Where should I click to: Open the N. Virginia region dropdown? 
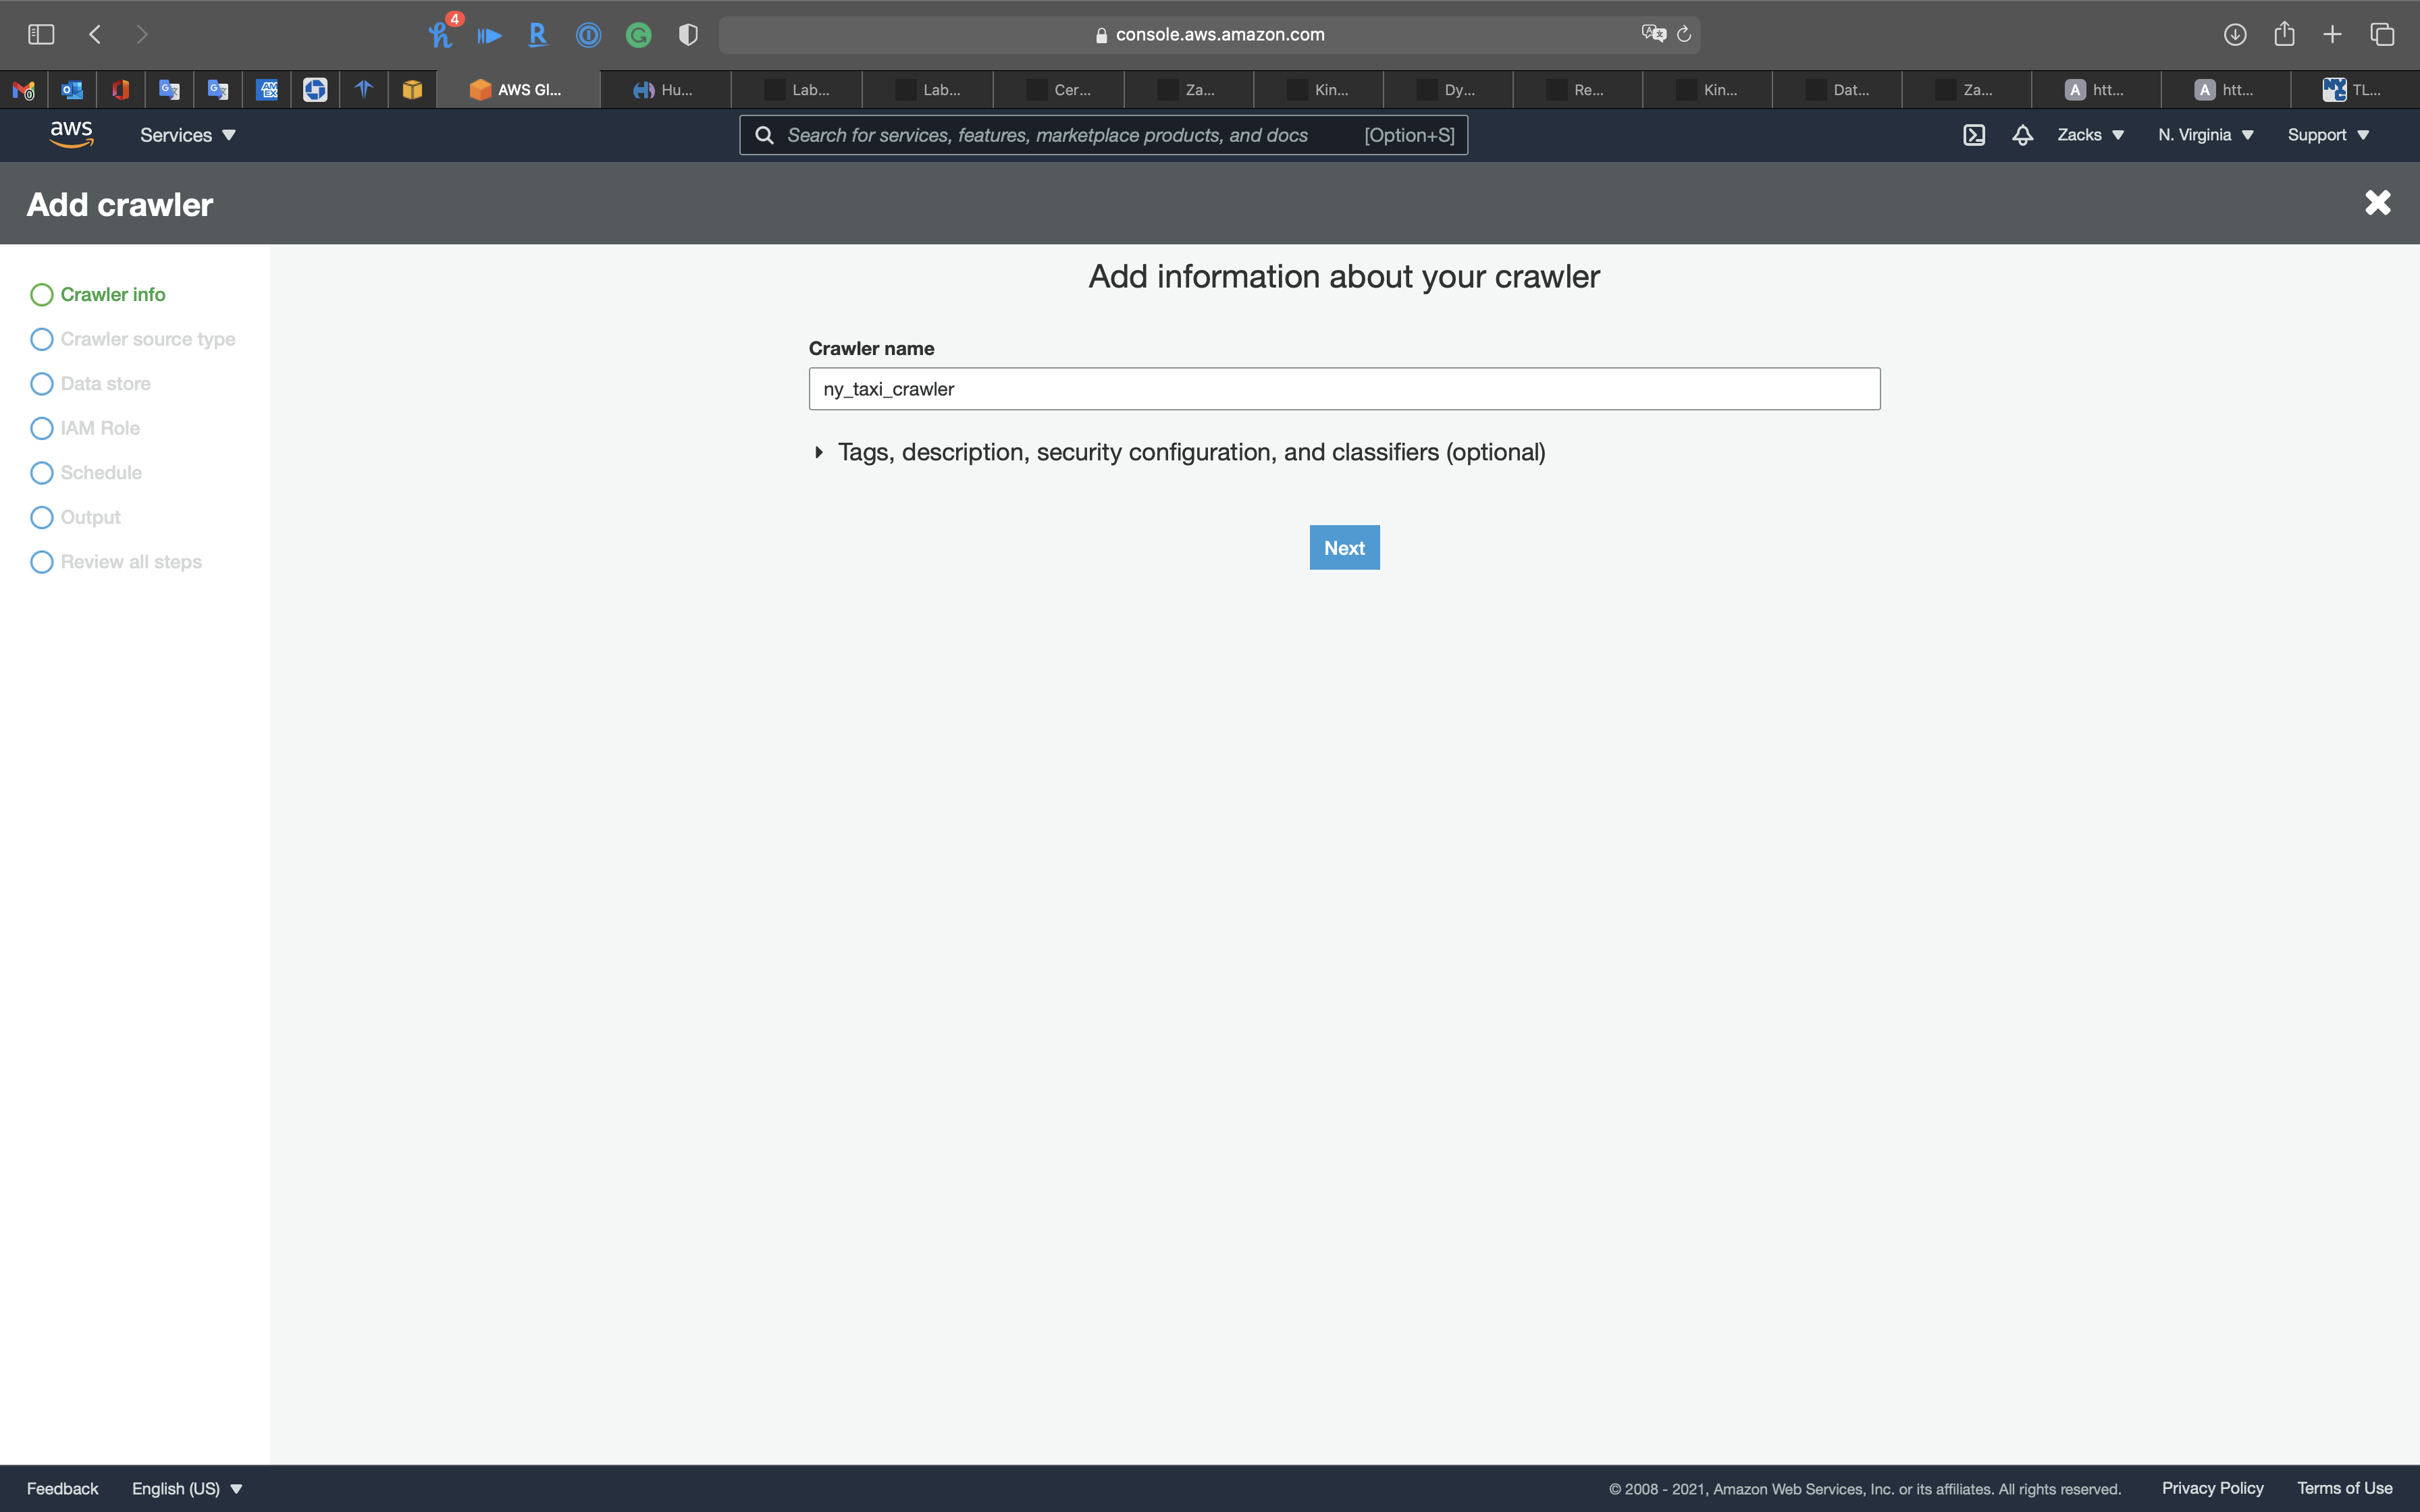tap(2205, 135)
